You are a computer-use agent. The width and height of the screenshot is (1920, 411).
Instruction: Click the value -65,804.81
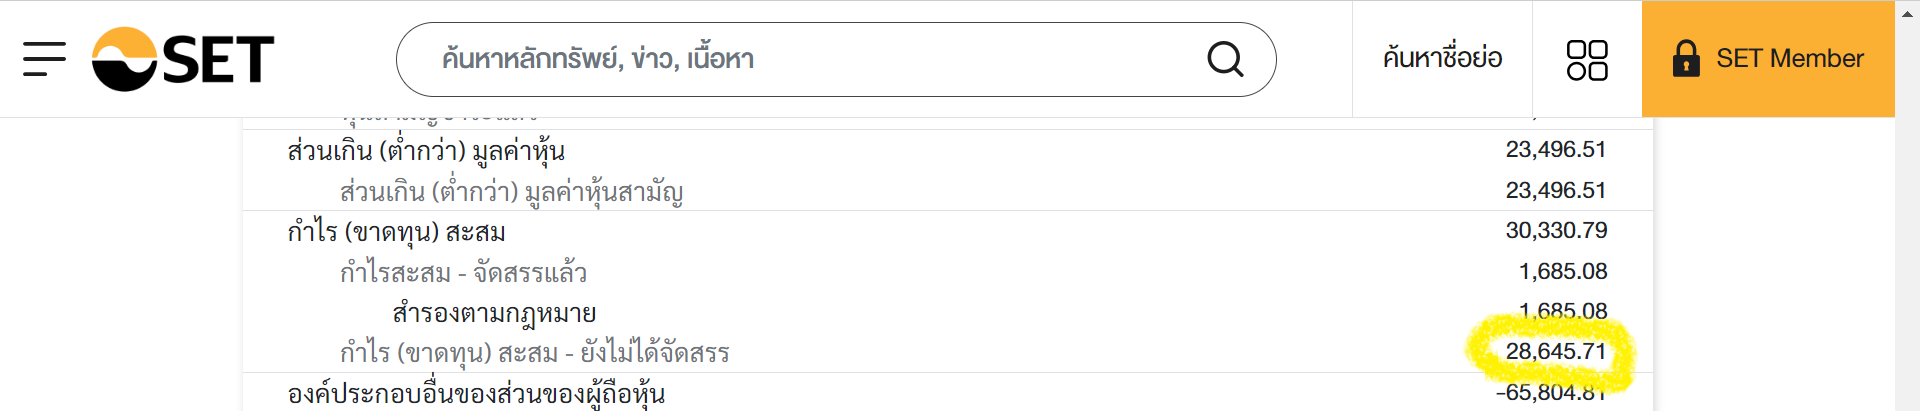click(1550, 393)
